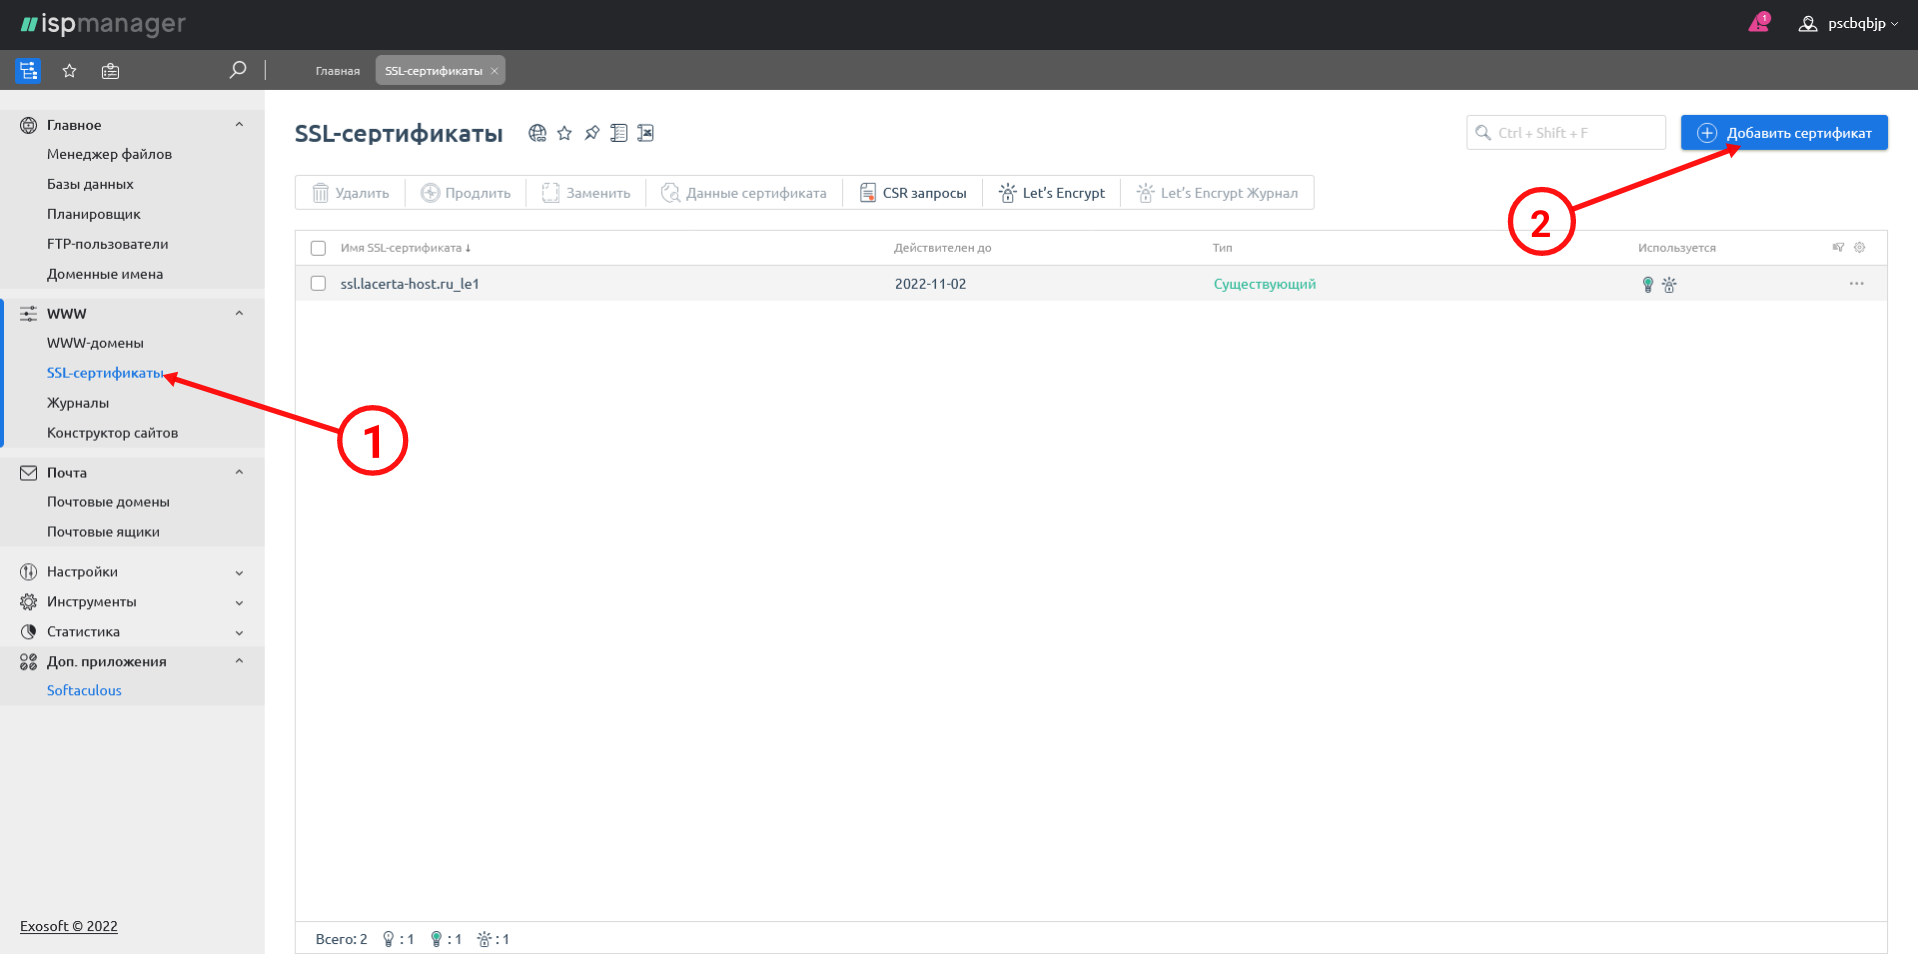This screenshot has height=954, width=1918.
Task: Open Базы данных
Action: click(90, 184)
